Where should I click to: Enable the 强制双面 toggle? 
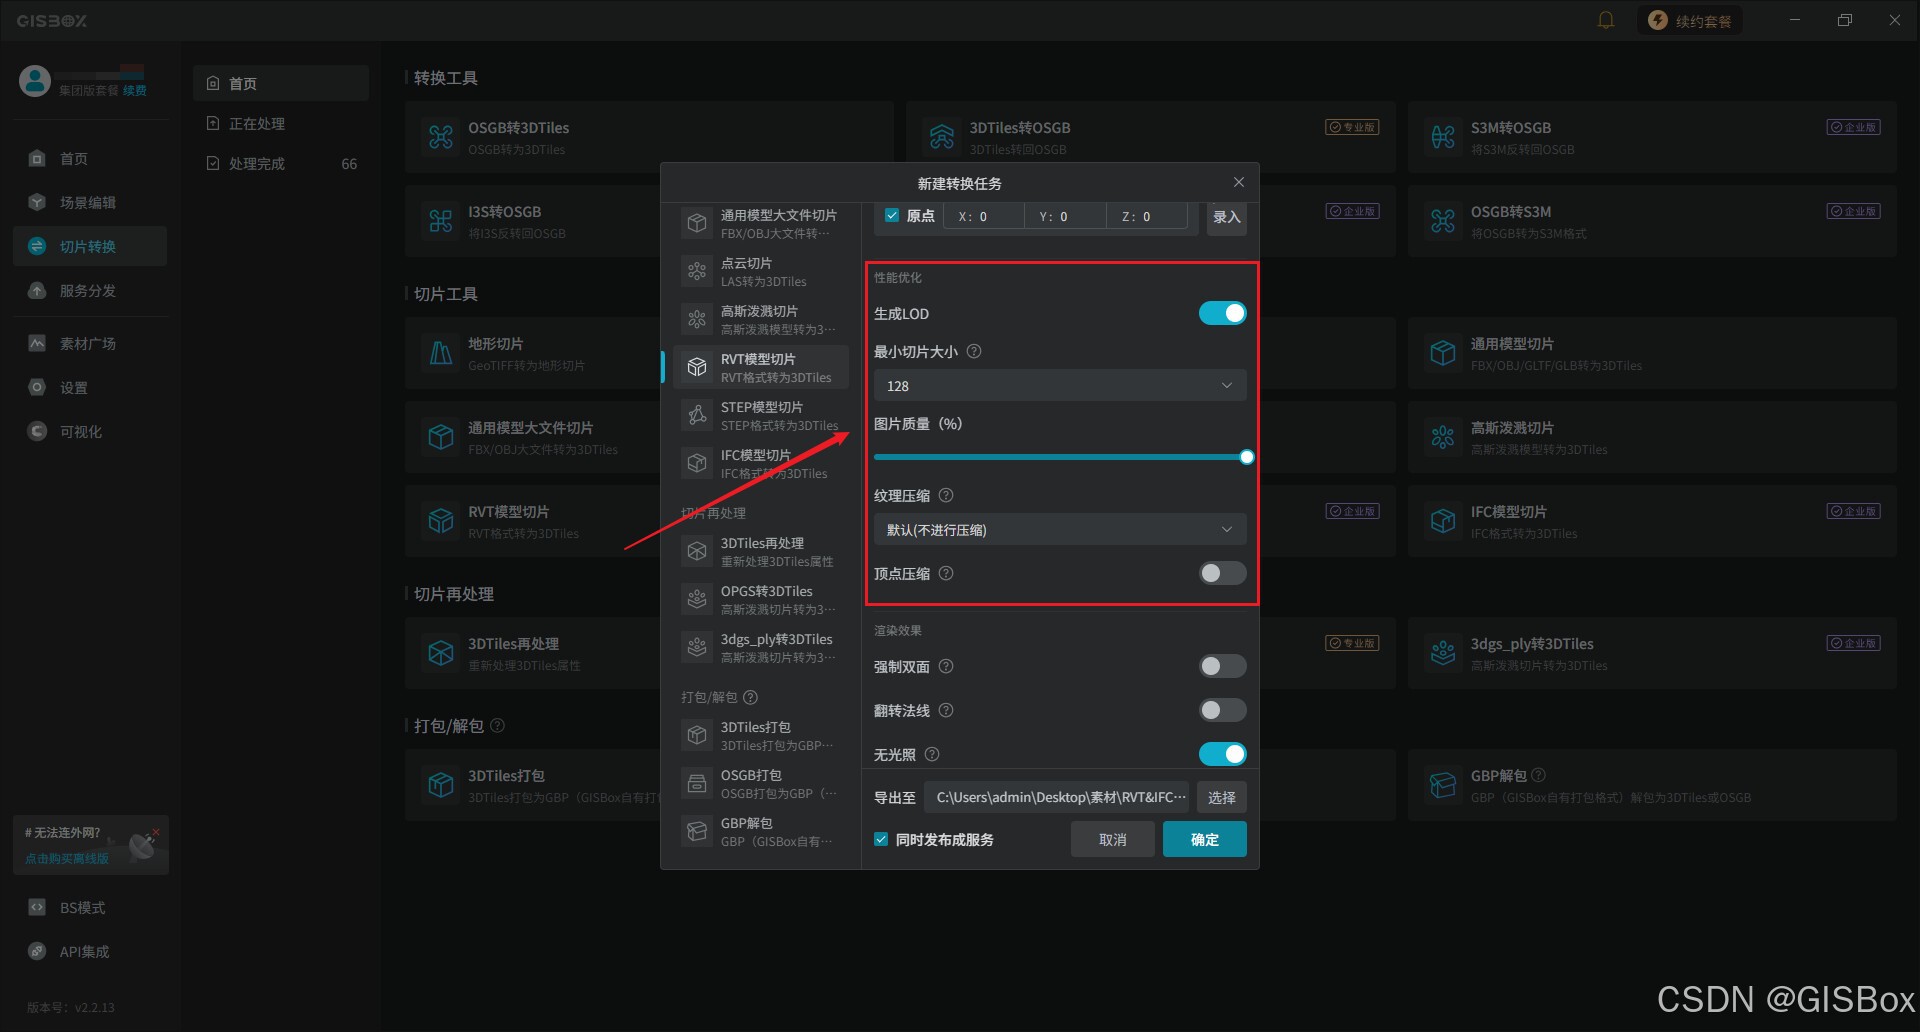1222,666
